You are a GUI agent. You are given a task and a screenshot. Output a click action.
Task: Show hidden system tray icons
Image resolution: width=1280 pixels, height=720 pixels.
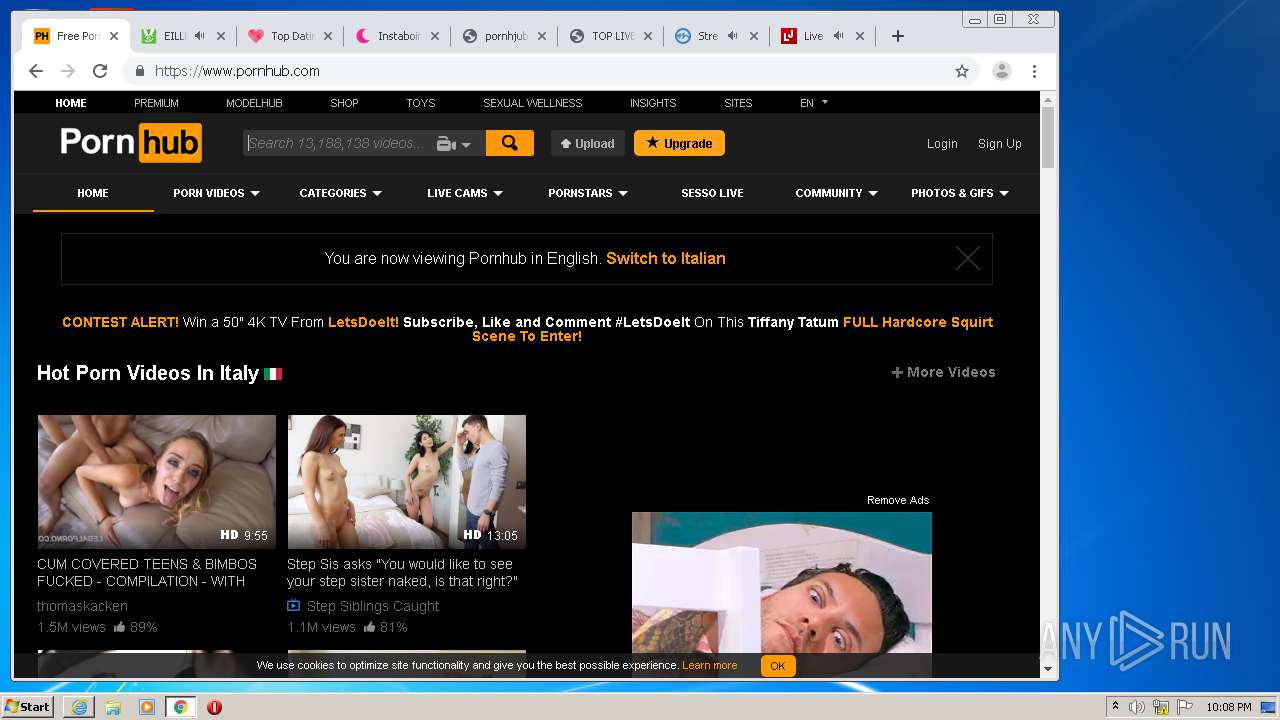point(1115,707)
